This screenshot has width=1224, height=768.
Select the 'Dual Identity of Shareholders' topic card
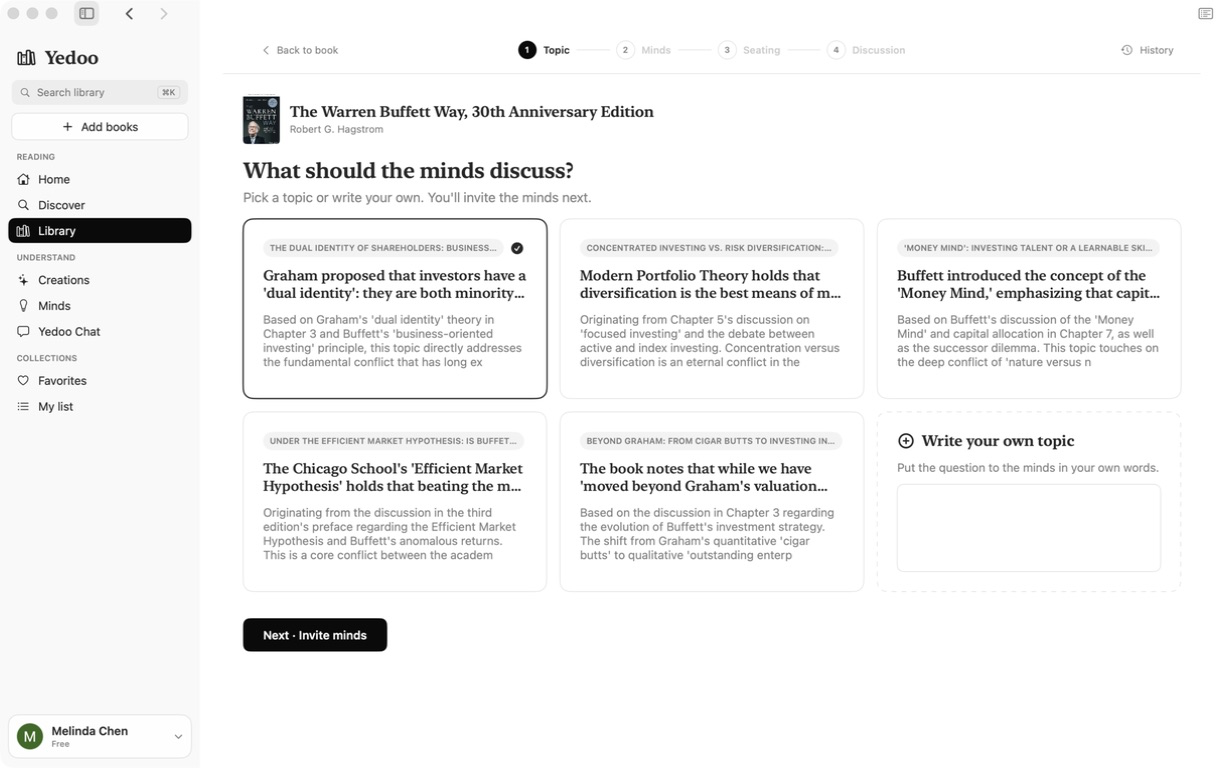tap(395, 309)
